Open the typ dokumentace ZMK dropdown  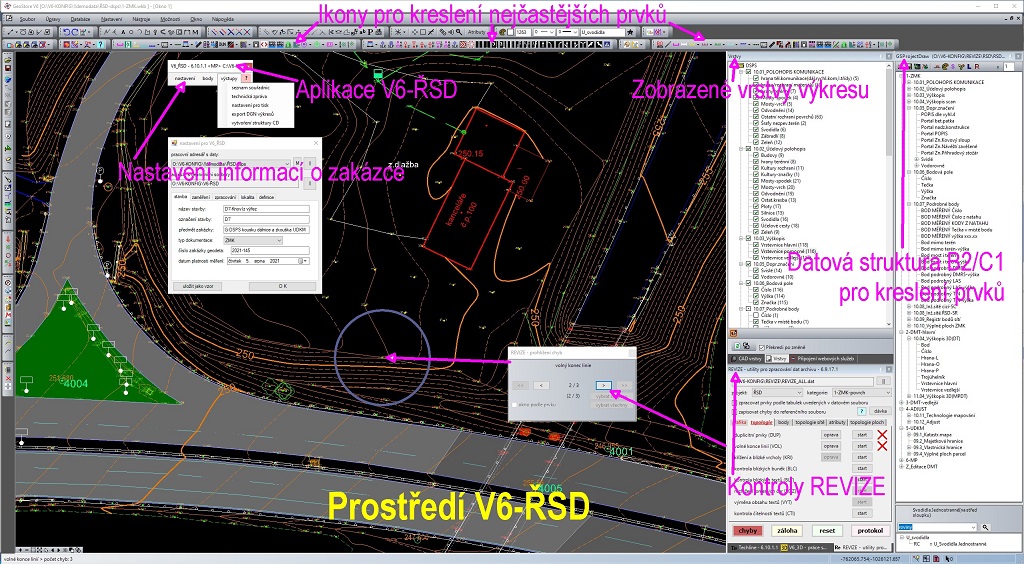pyautogui.click(x=253, y=240)
